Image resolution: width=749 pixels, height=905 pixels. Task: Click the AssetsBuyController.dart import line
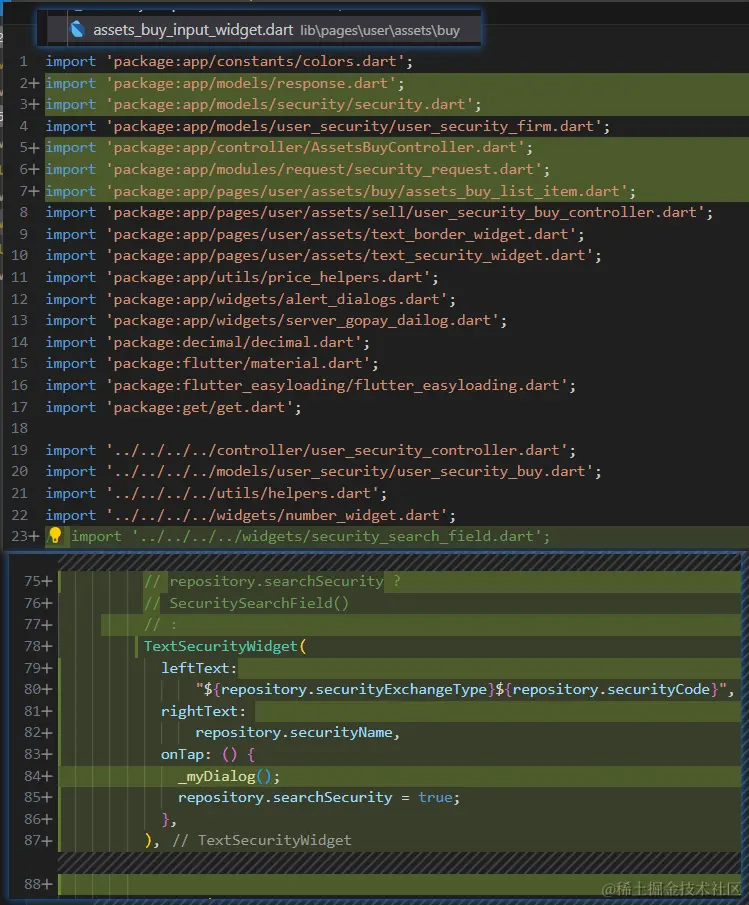click(x=289, y=148)
